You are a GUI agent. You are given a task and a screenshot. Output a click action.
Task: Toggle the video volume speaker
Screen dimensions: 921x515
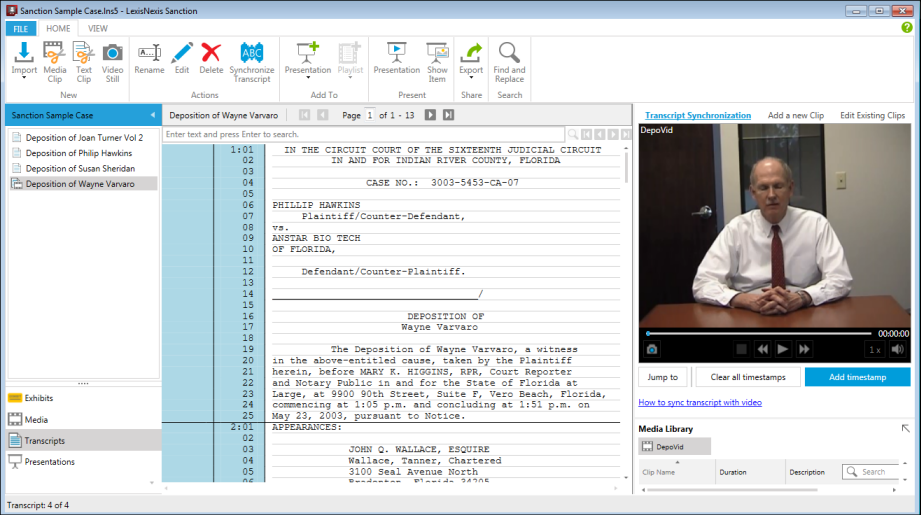pos(898,349)
